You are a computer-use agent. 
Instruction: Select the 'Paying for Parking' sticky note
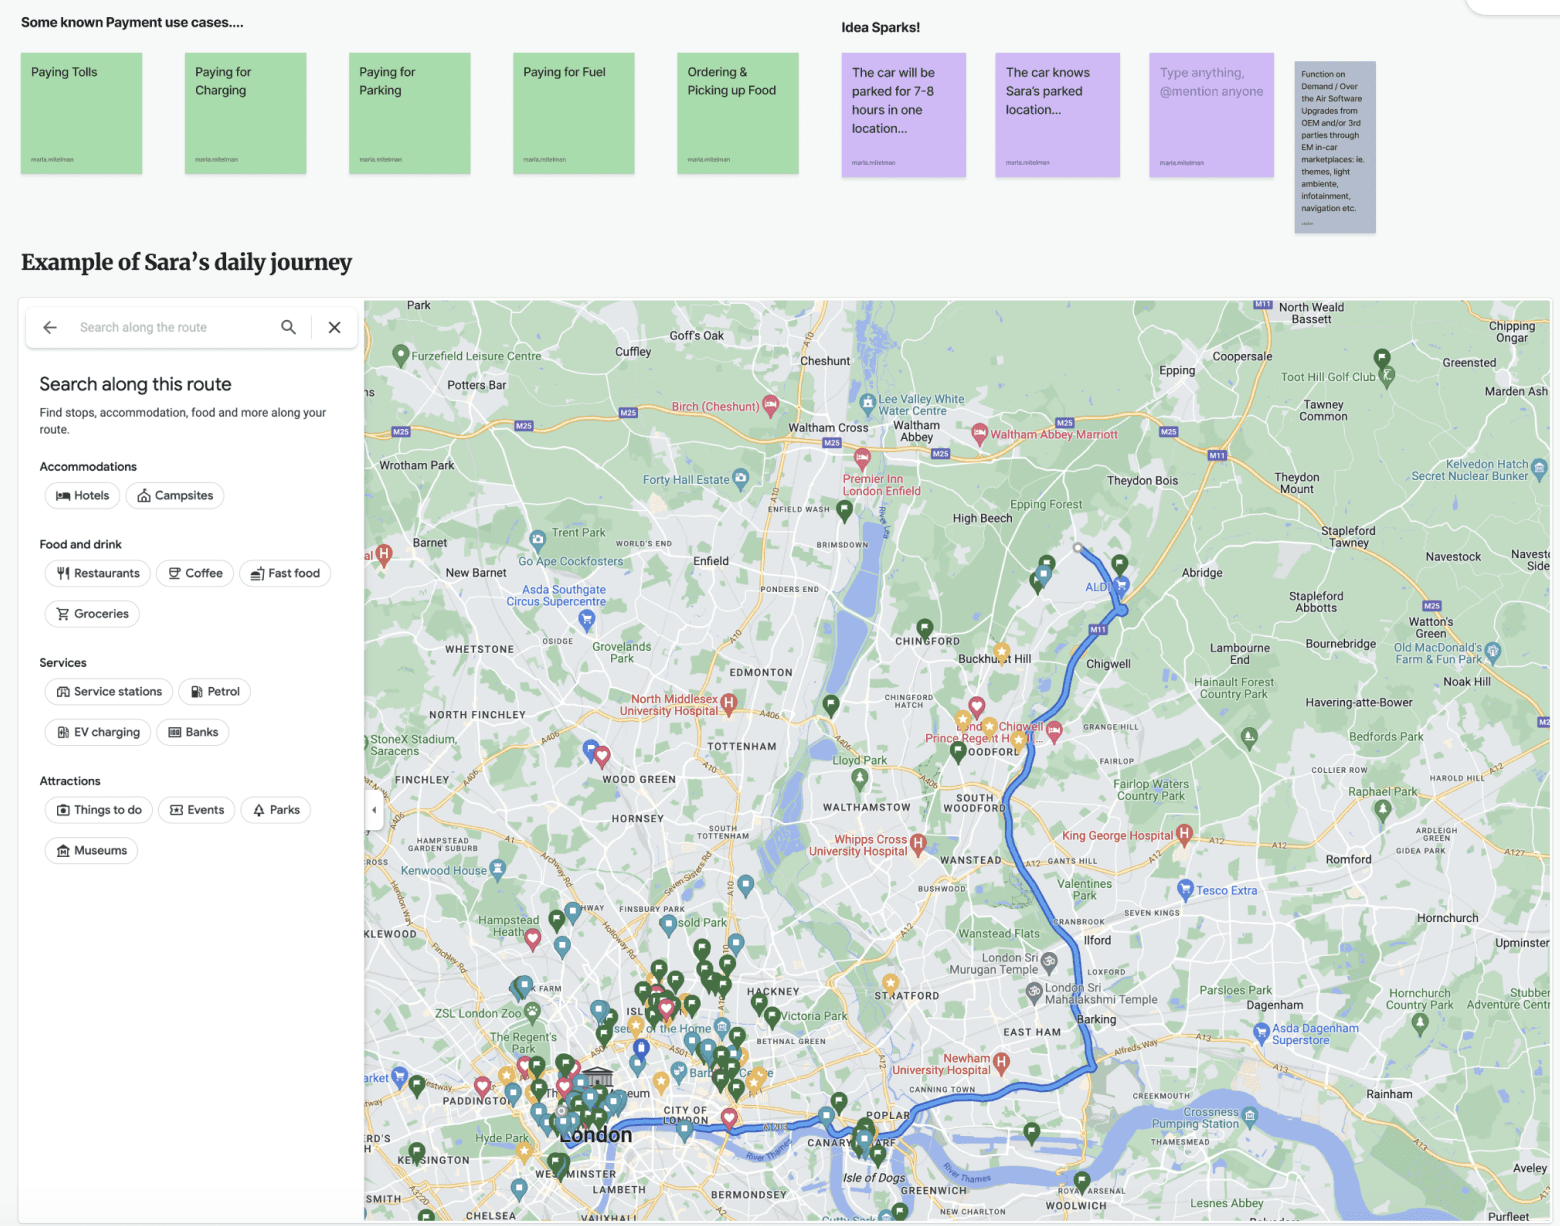tap(409, 113)
